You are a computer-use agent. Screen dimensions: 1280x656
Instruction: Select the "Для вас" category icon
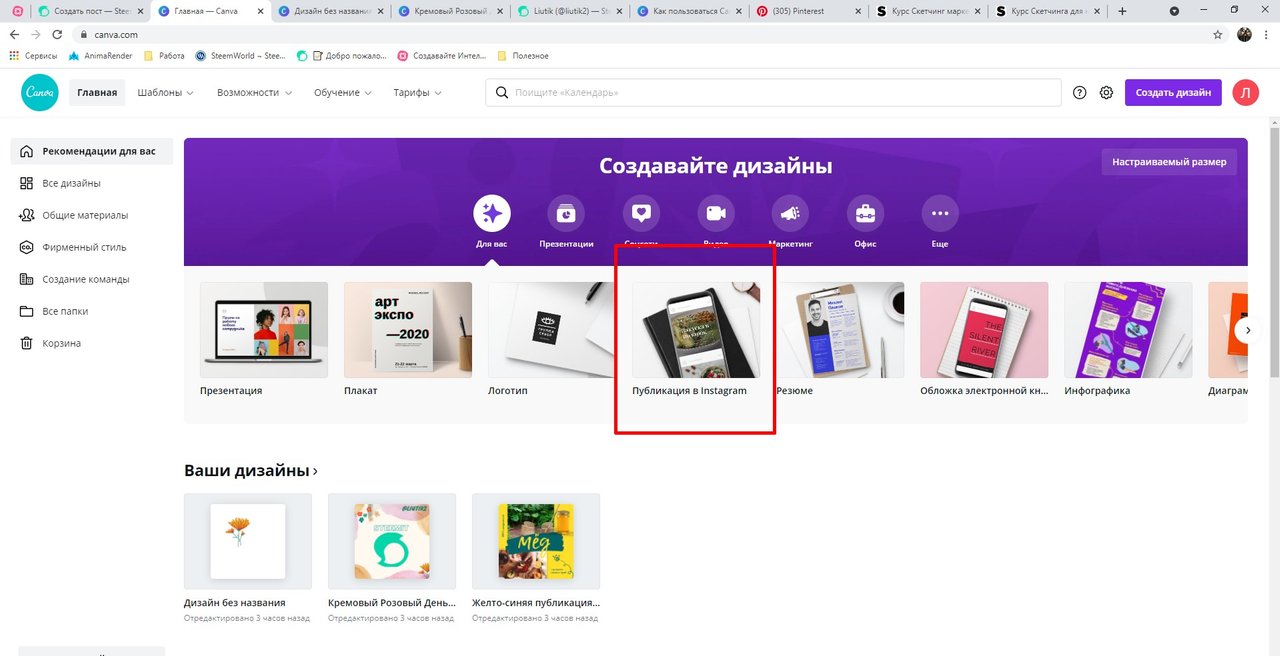point(491,213)
